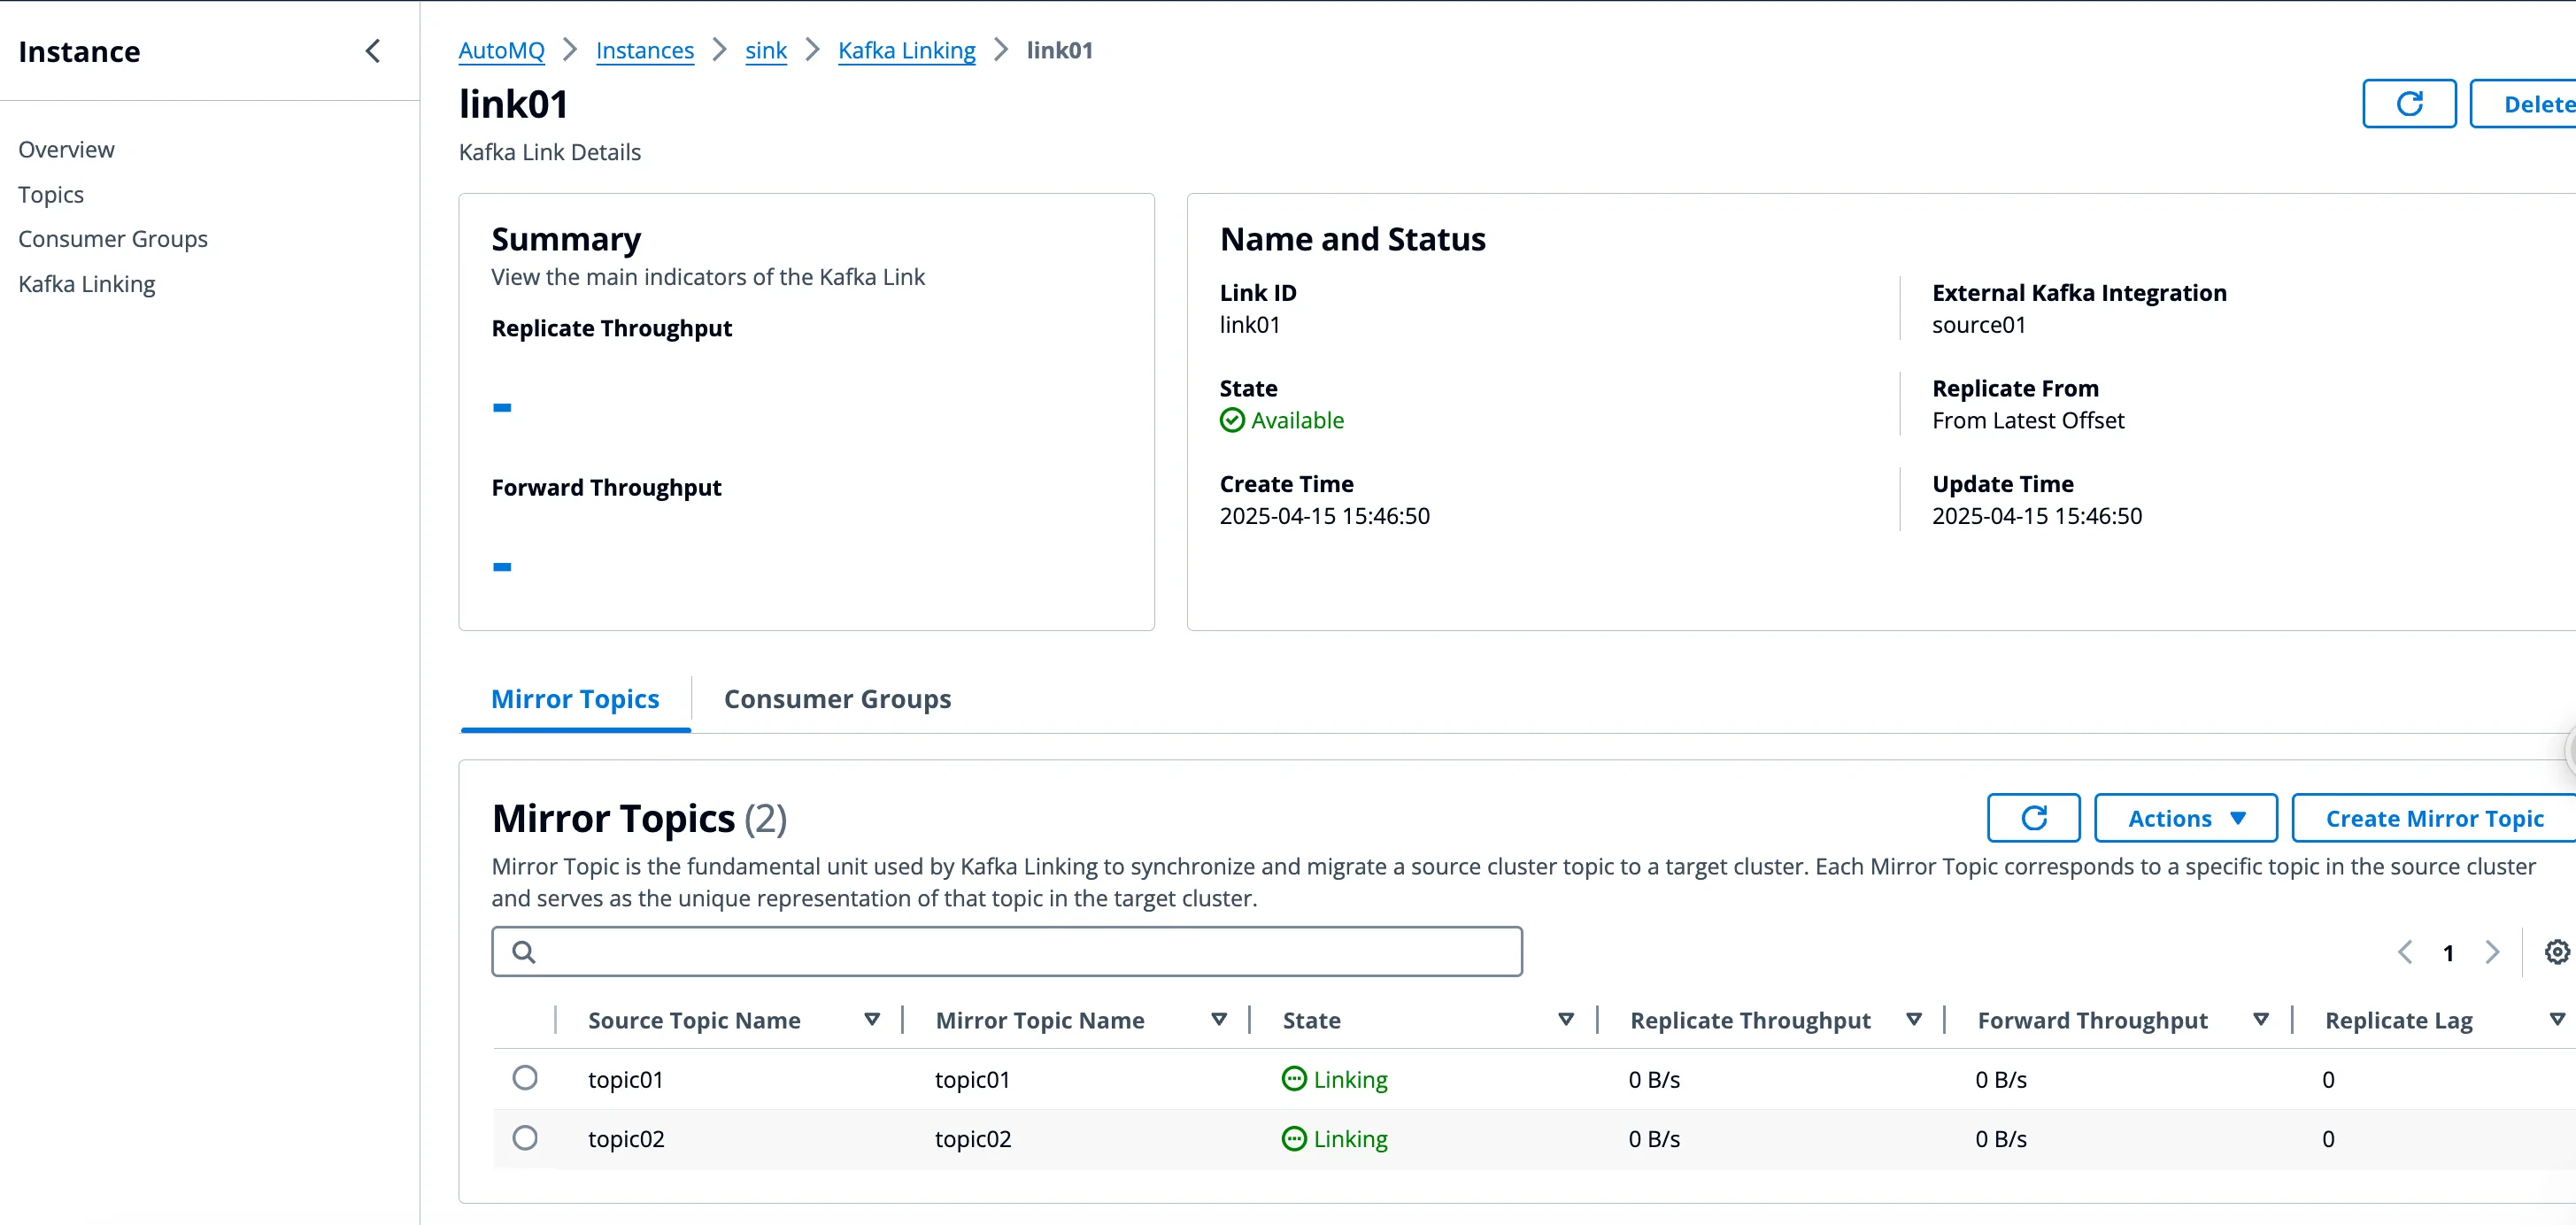
Task: Refresh the Mirror Topics table
Action: tap(2033, 818)
